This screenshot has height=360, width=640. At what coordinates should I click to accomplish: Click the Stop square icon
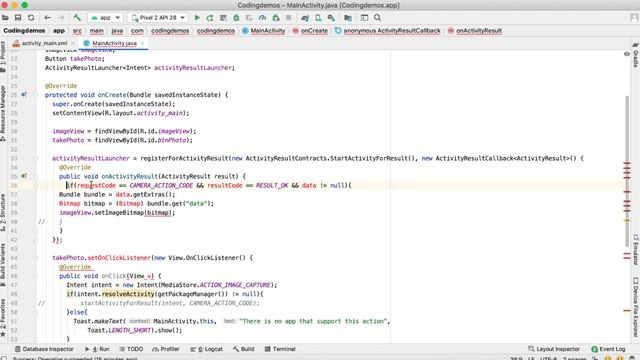point(289,18)
